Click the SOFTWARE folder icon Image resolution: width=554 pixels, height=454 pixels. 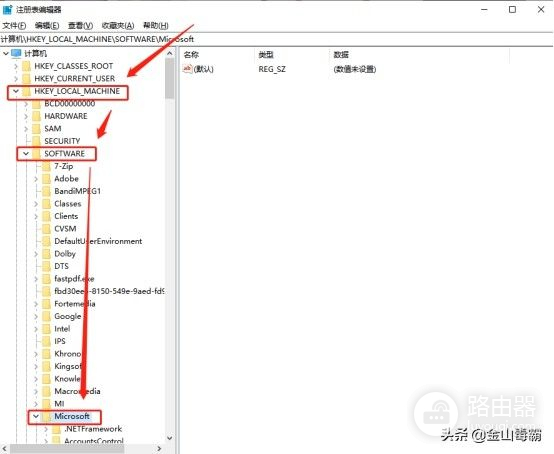[36, 153]
